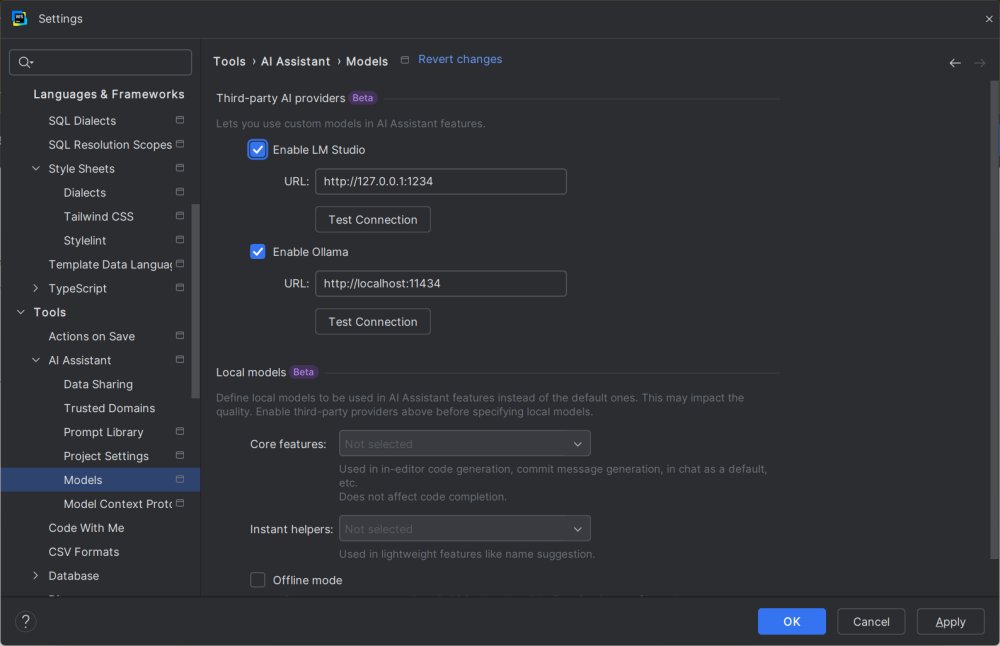Click the search magnifier icon
This screenshot has width=1000, height=646.
[25, 63]
